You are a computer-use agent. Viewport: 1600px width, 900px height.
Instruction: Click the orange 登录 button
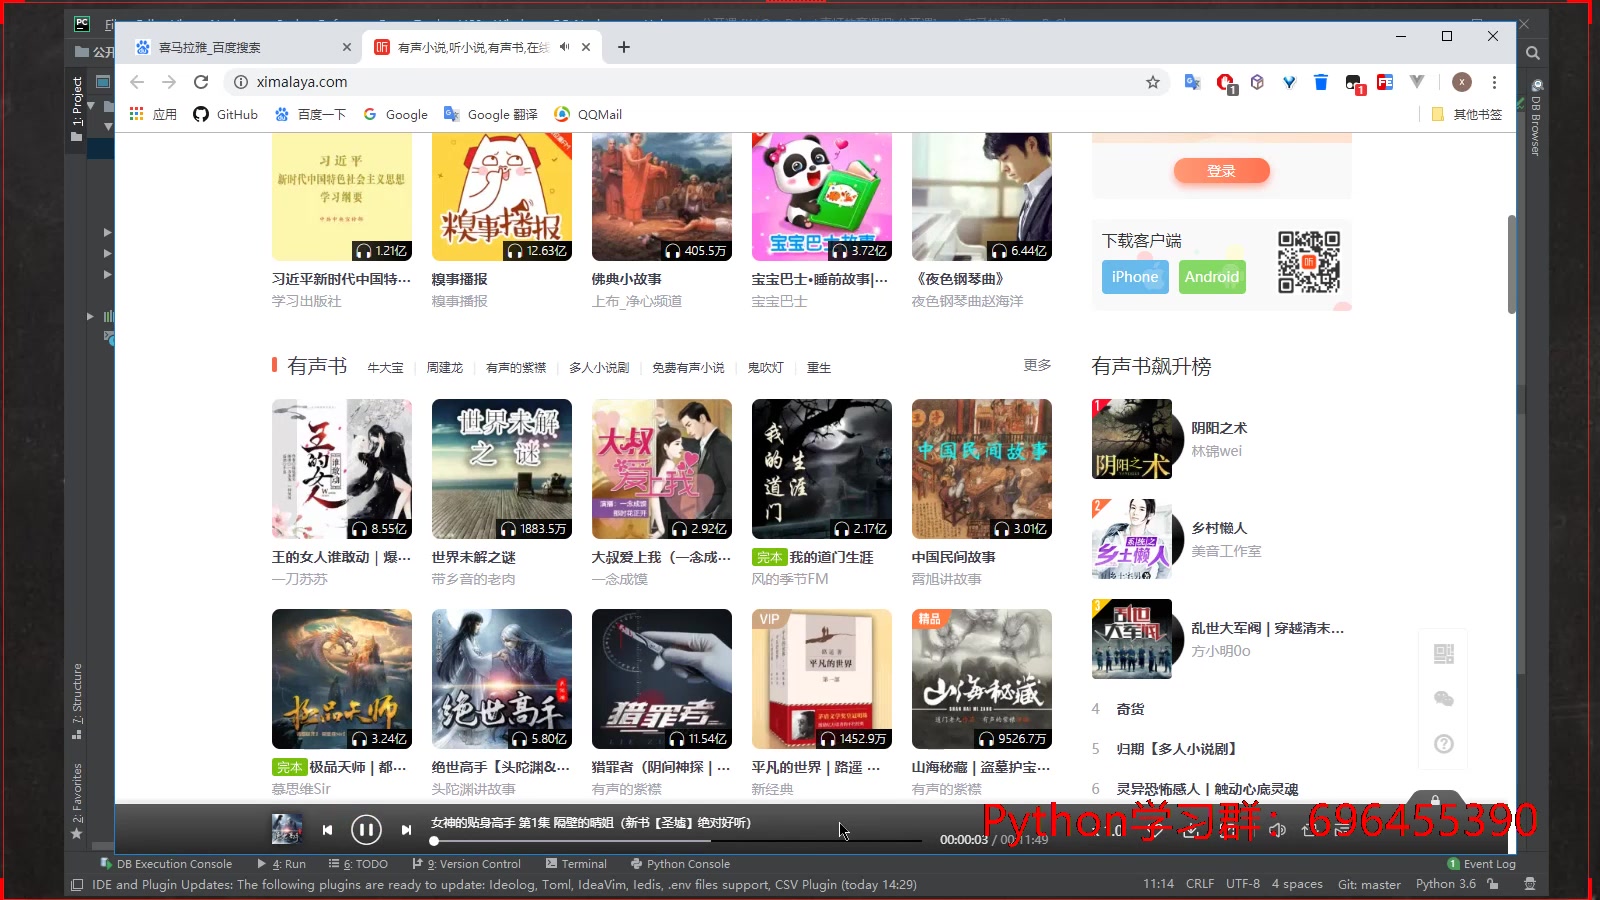1221,171
